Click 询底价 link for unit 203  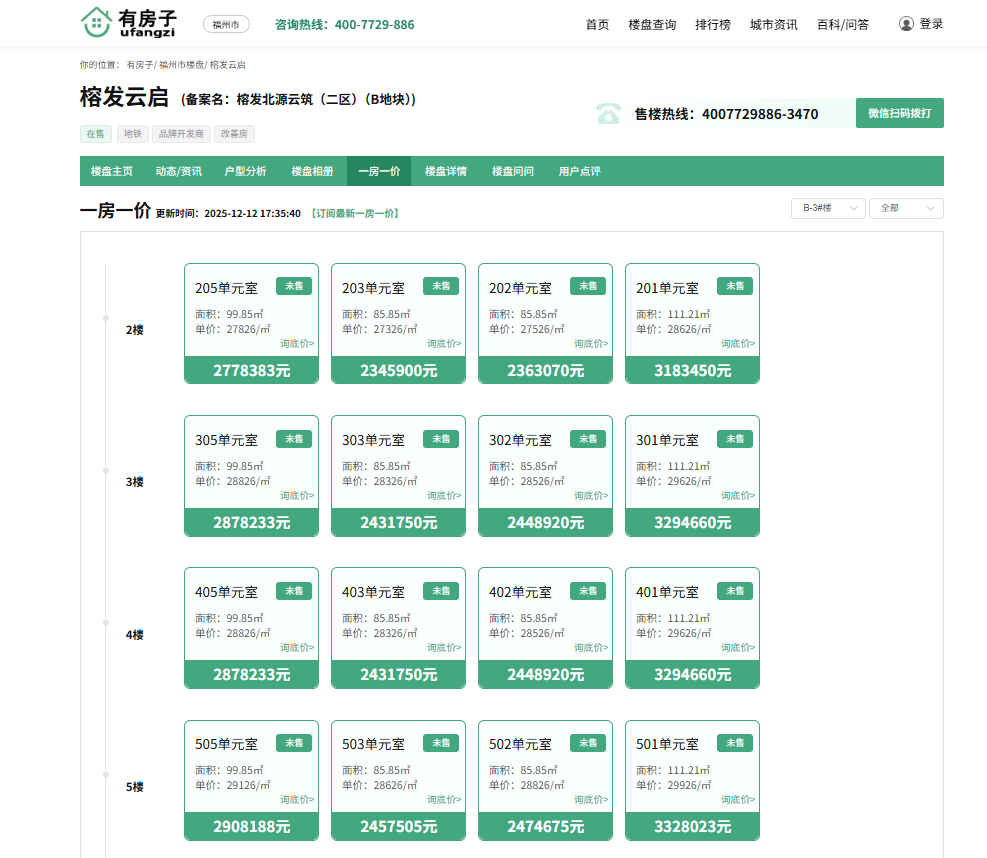444,343
